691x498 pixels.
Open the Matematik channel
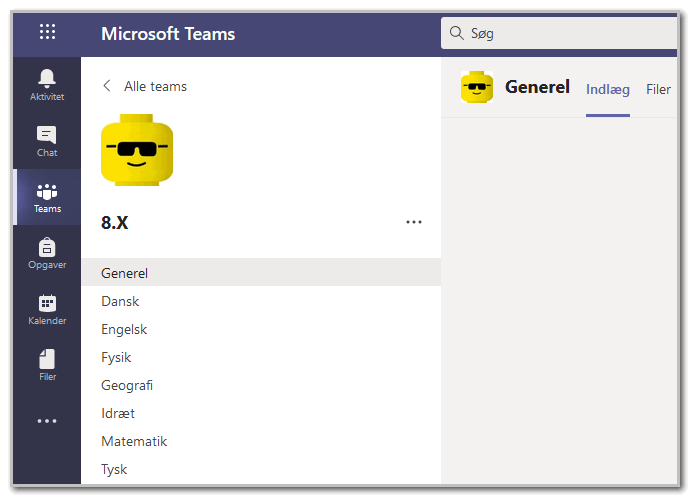pyautogui.click(x=261, y=441)
